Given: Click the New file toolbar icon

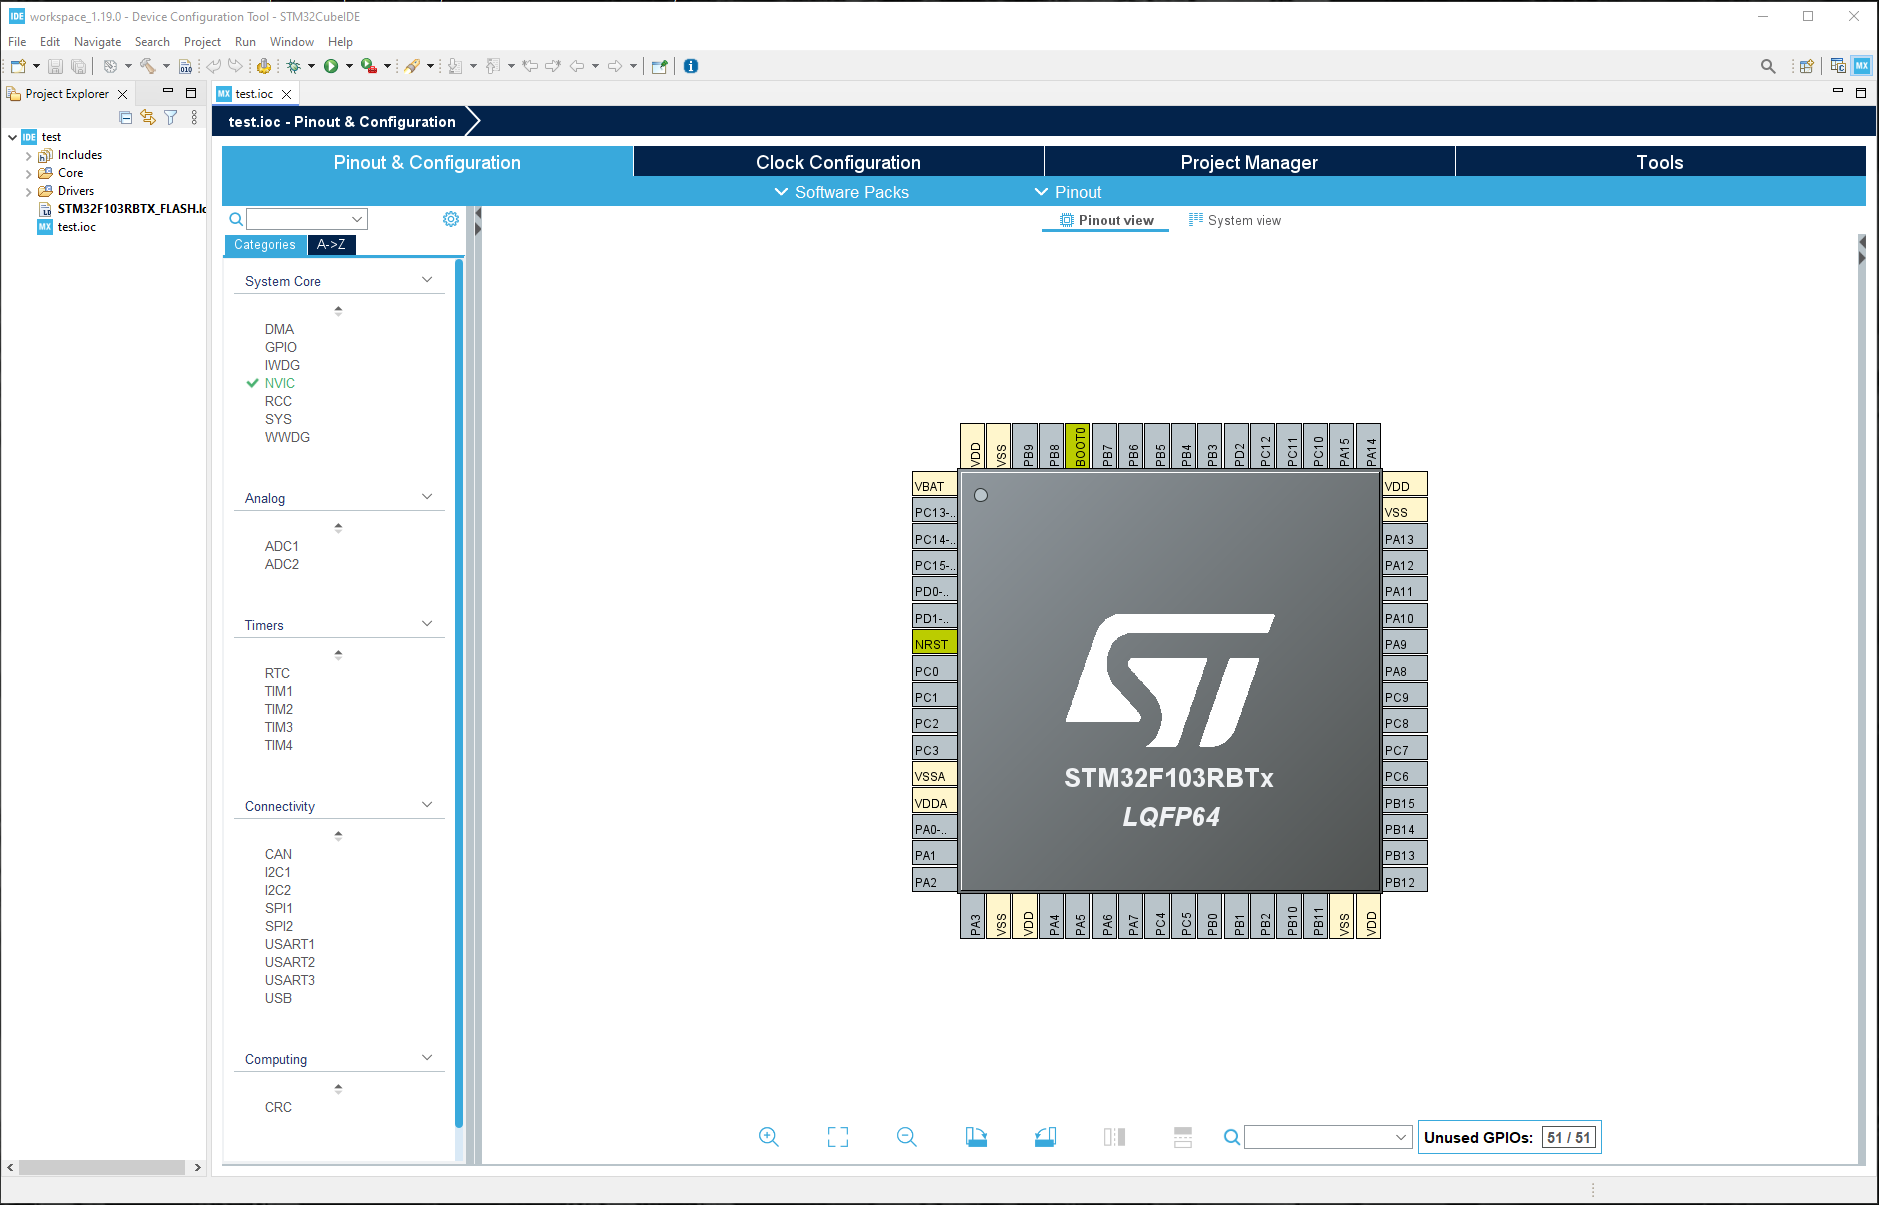Looking at the screenshot, I should (x=18, y=66).
